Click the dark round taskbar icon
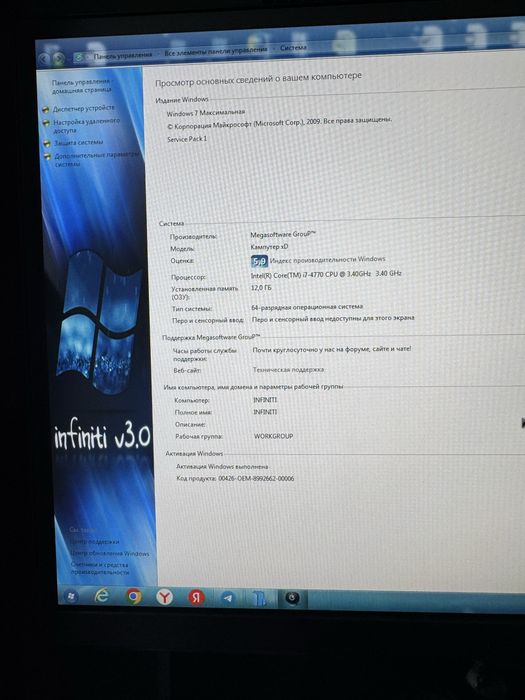 coord(292,599)
